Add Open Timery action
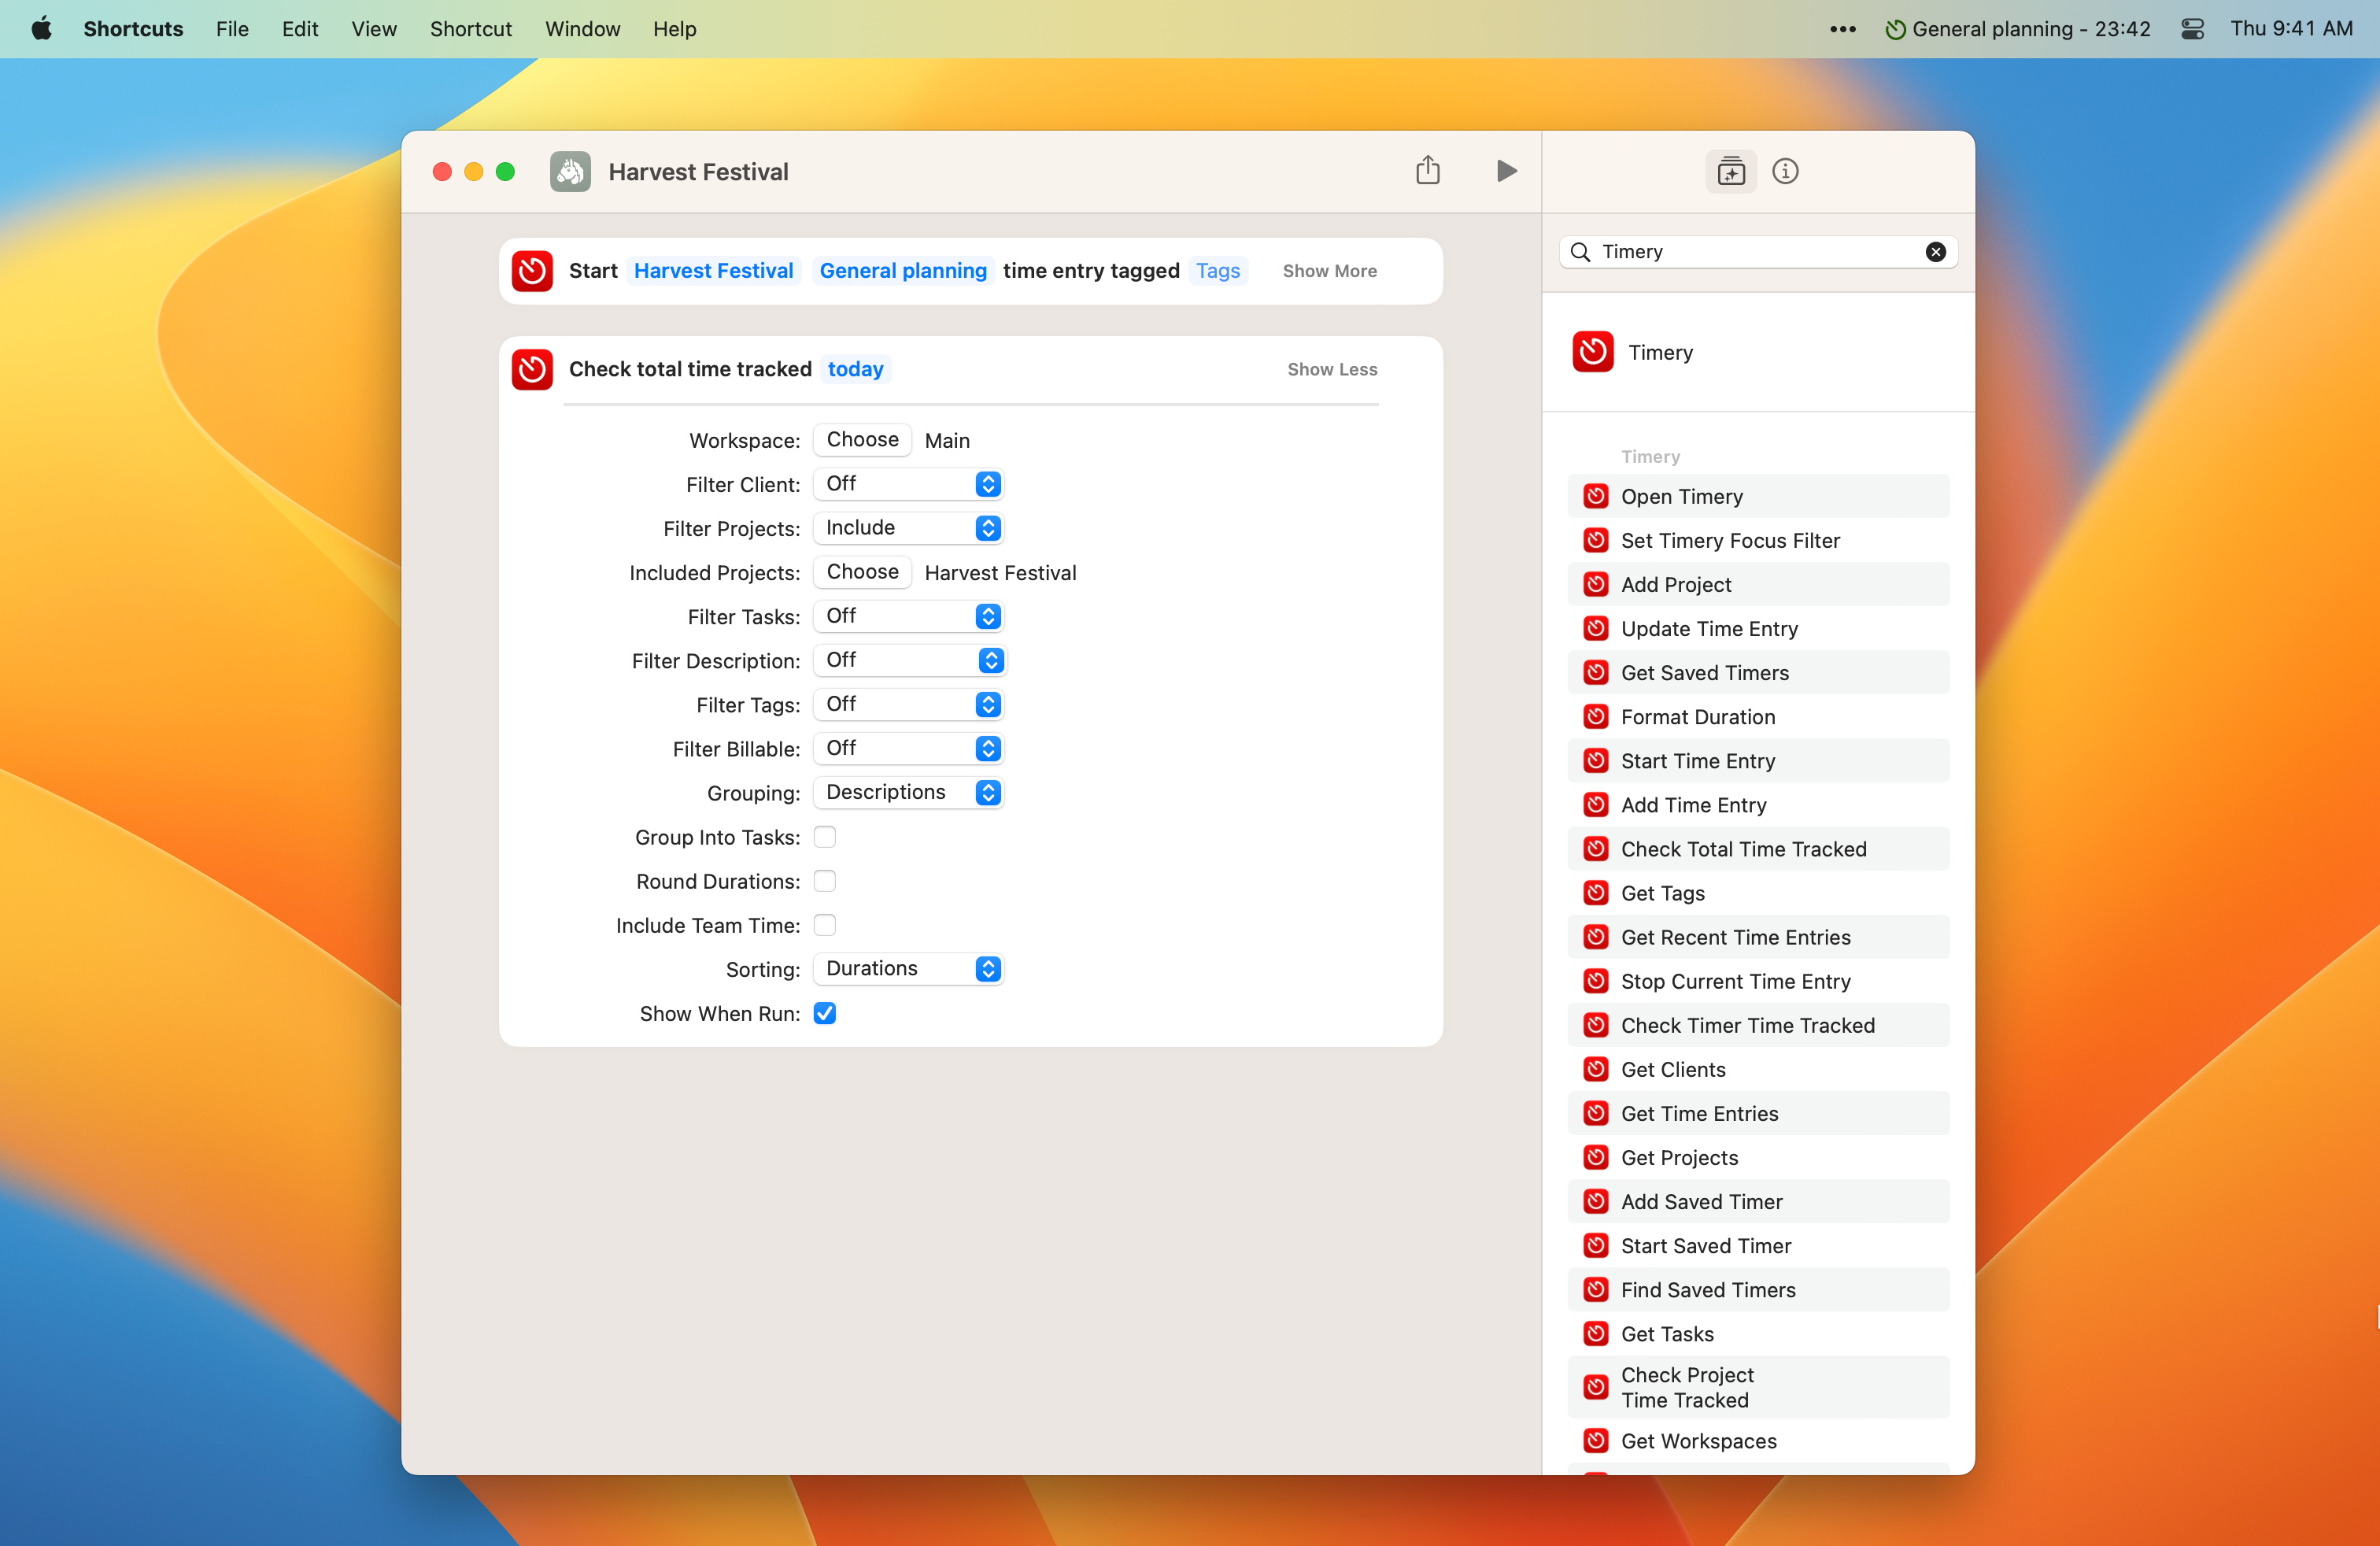The height and width of the screenshot is (1546, 2380). point(1758,496)
